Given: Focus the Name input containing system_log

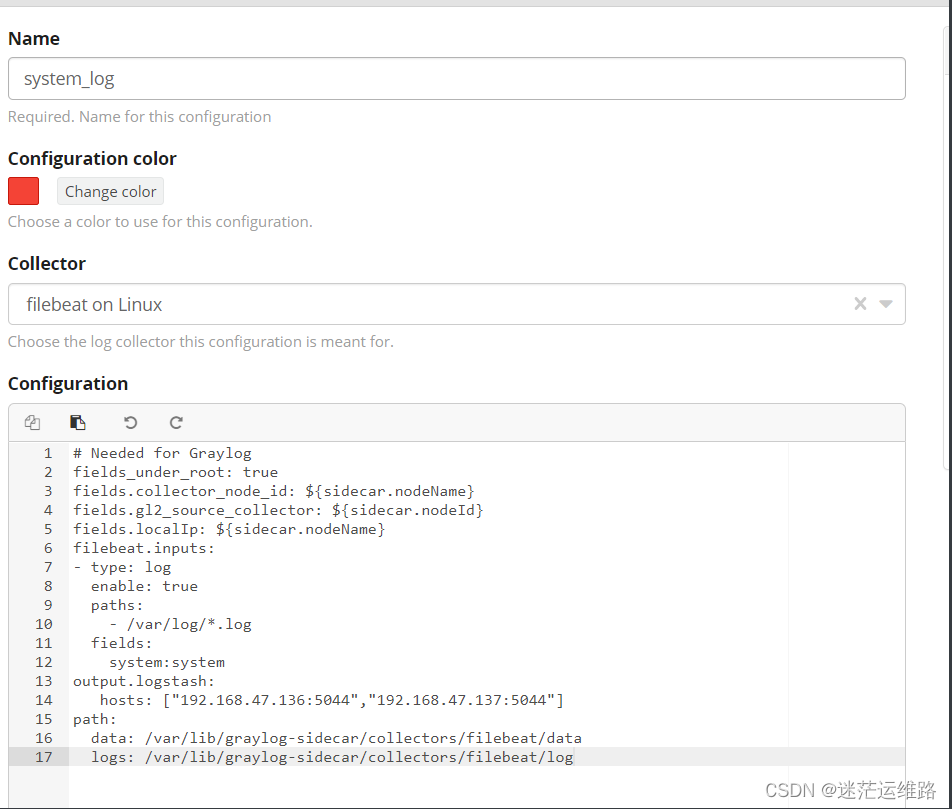Looking at the screenshot, I should pyautogui.click(x=457, y=78).
